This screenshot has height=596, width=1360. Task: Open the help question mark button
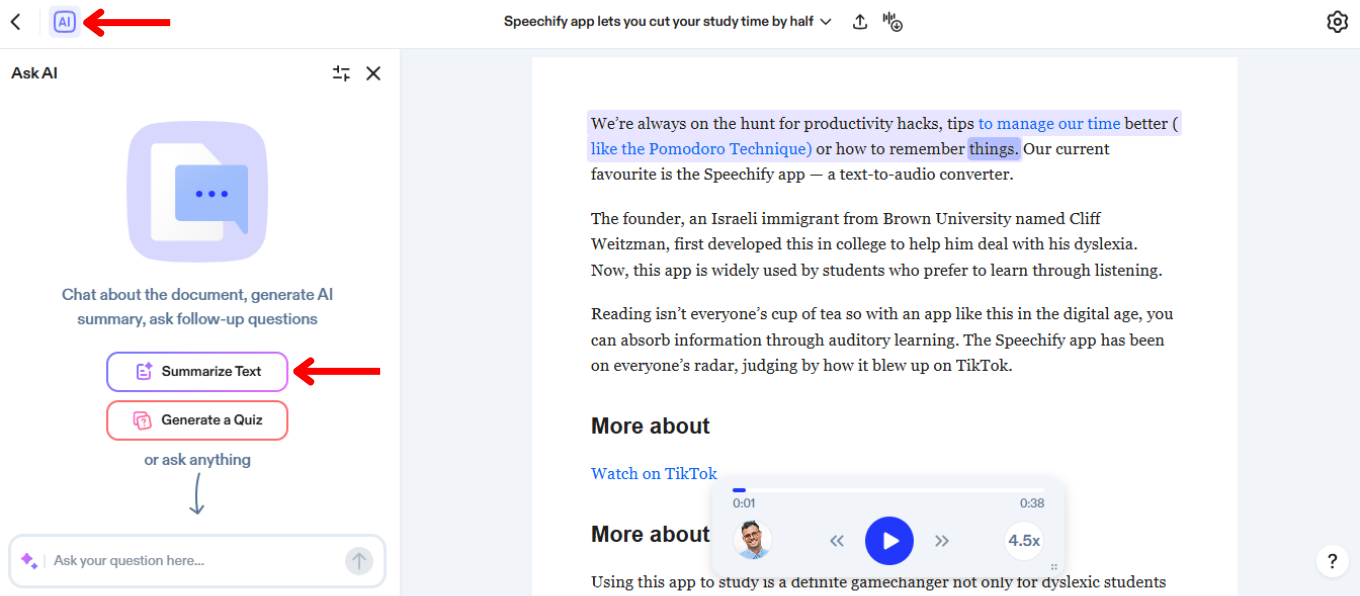(1332, 561)
